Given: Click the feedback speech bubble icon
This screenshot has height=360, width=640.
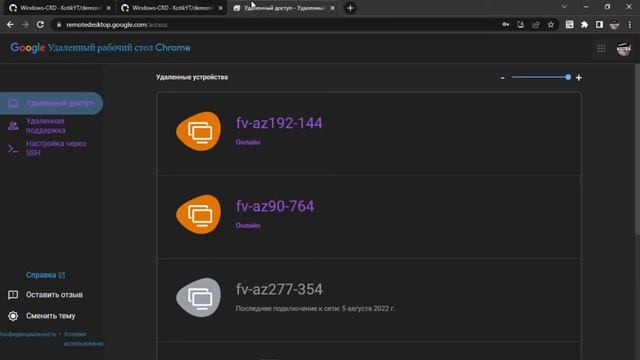Looking at the screenshot, I should (13, 295).
